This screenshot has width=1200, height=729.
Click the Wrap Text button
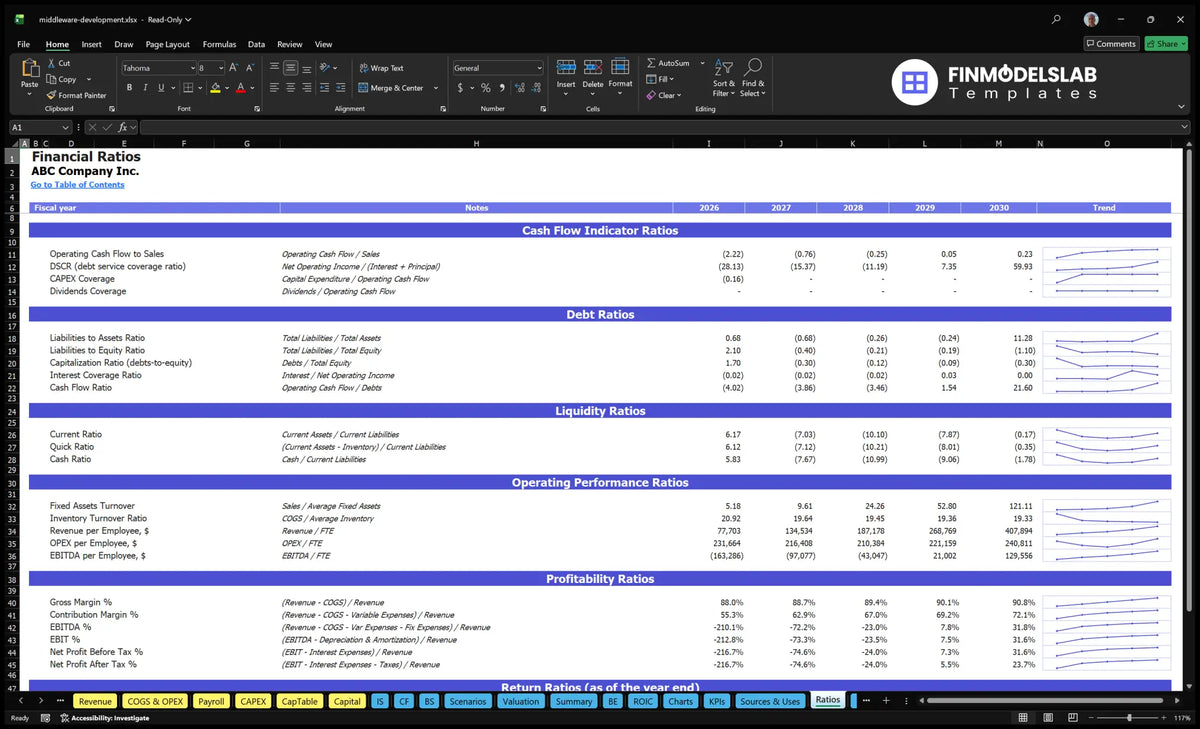(381, 68)
